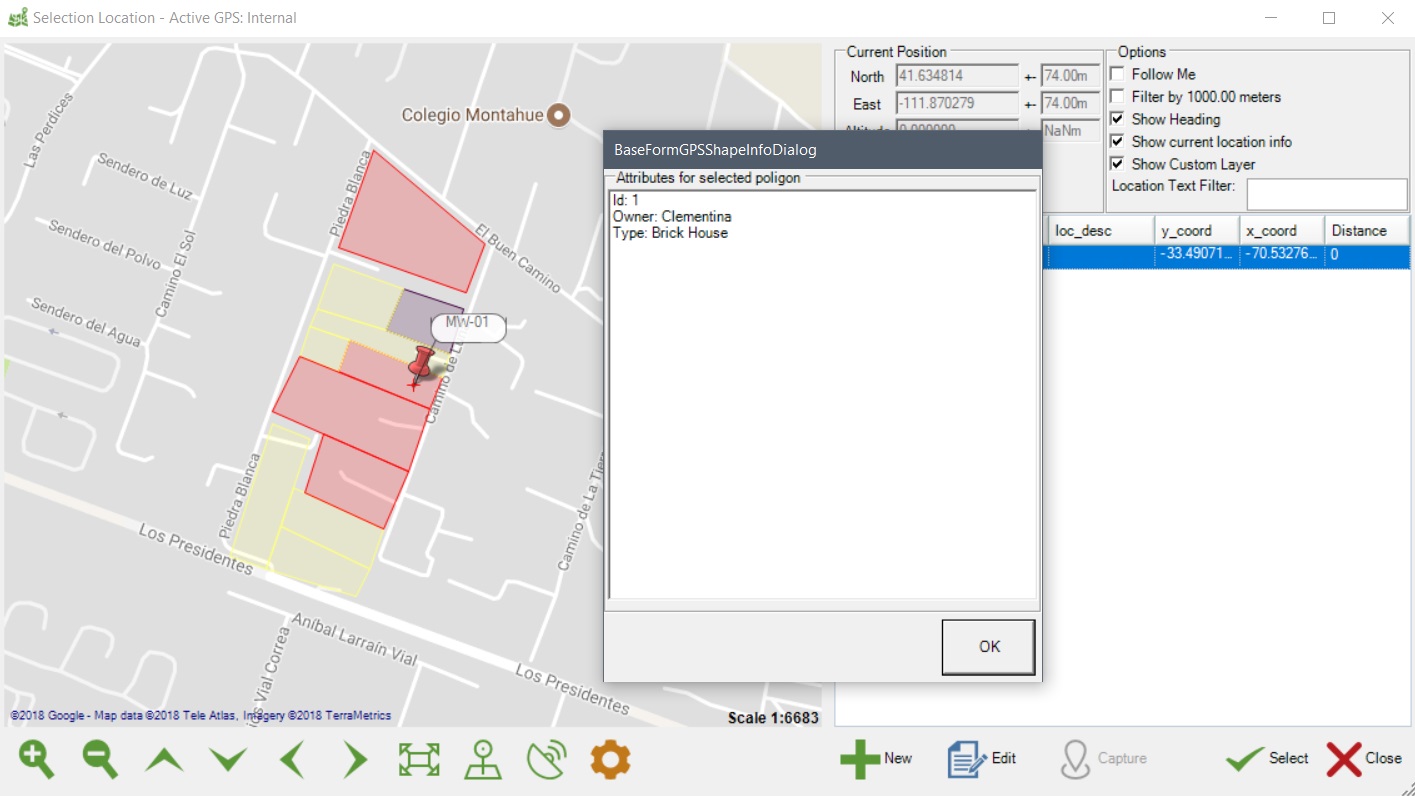Enable the Follow Me checkbox
1415x796 pixels.
coord(1117,74)
